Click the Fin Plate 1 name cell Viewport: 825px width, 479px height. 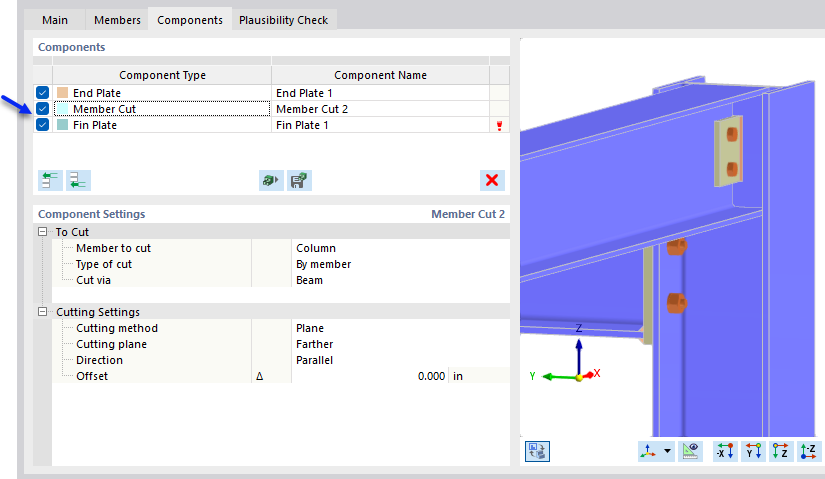380,125
